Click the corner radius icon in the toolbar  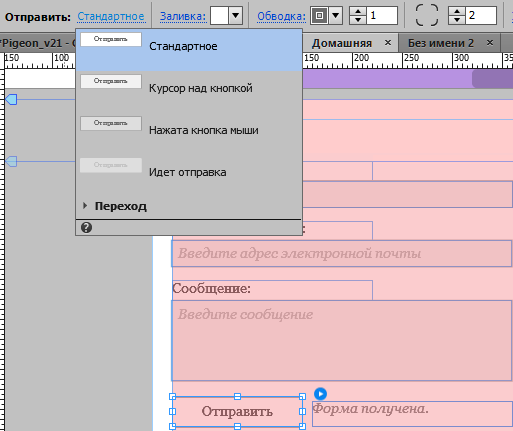click(x=427, y=15)
